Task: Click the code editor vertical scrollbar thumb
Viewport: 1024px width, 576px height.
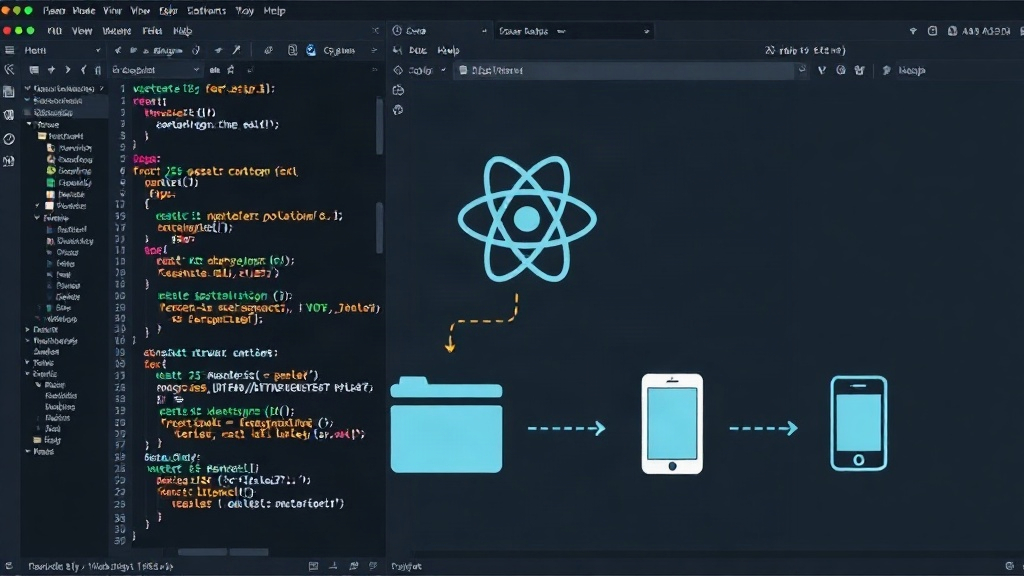Action: [379, 125]
